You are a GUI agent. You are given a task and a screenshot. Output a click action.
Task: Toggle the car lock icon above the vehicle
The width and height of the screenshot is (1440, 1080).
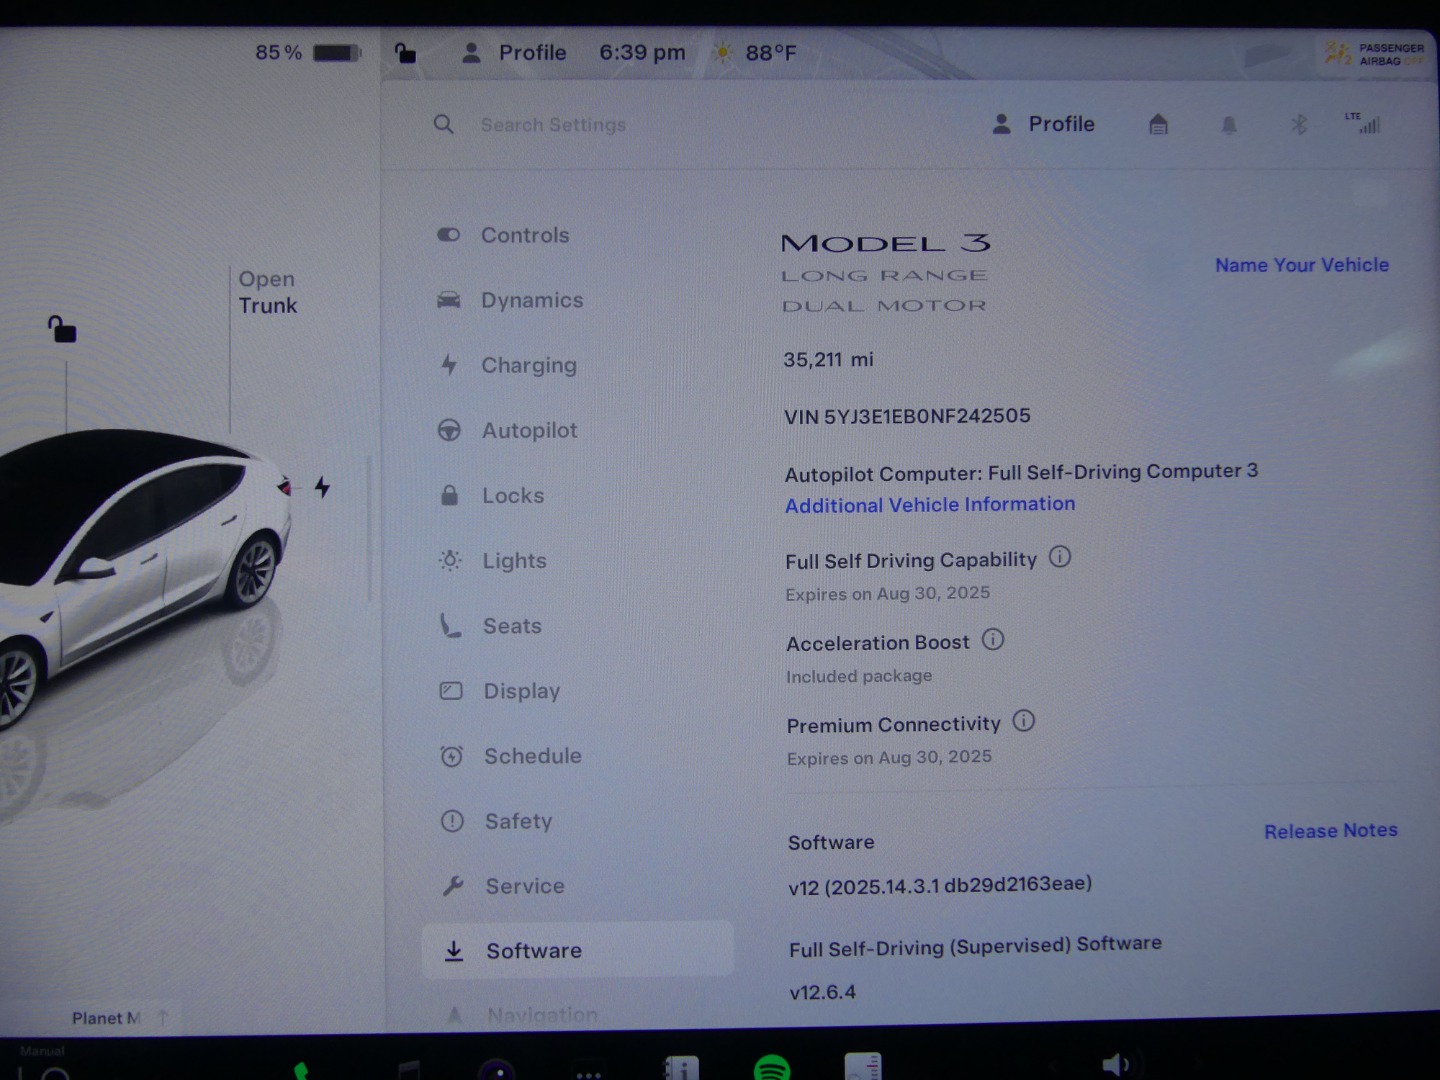pyautogui.click(x=62, y=329)
